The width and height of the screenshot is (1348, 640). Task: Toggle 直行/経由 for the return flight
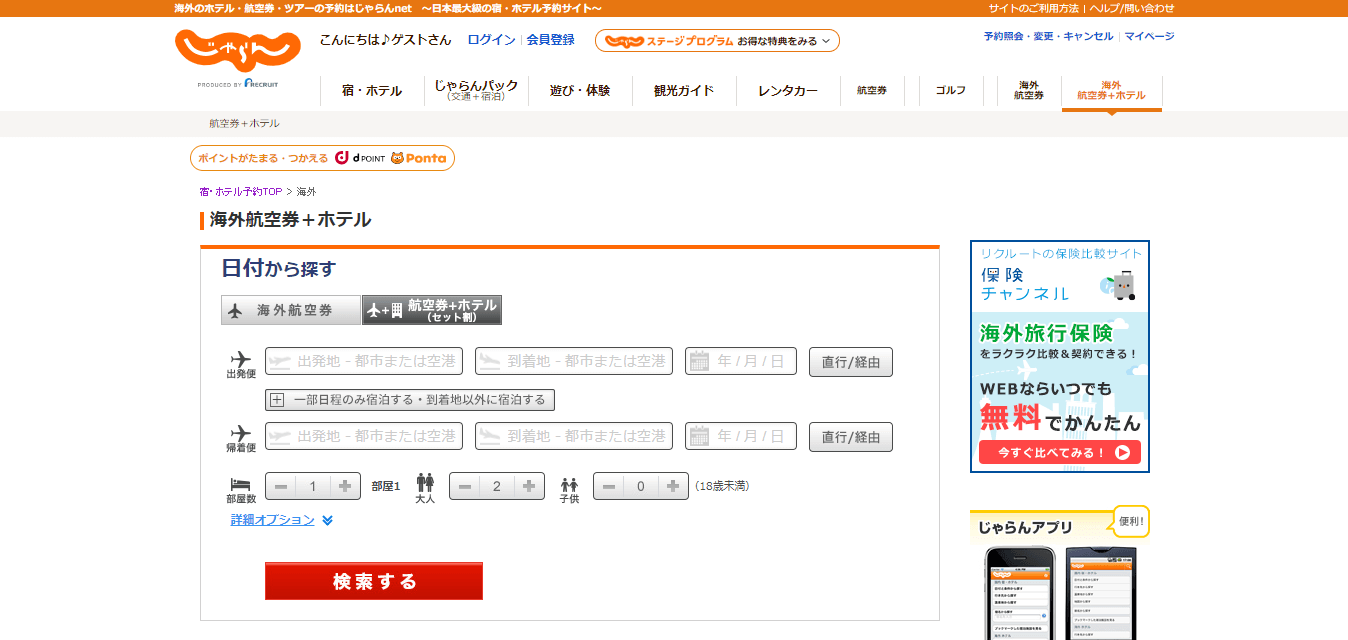pyautogui.click(x=850, y=435)
